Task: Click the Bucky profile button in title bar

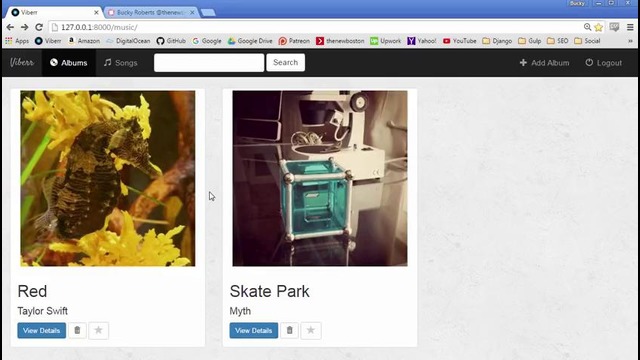Action: pyautogui.click(x=577, y=3)
